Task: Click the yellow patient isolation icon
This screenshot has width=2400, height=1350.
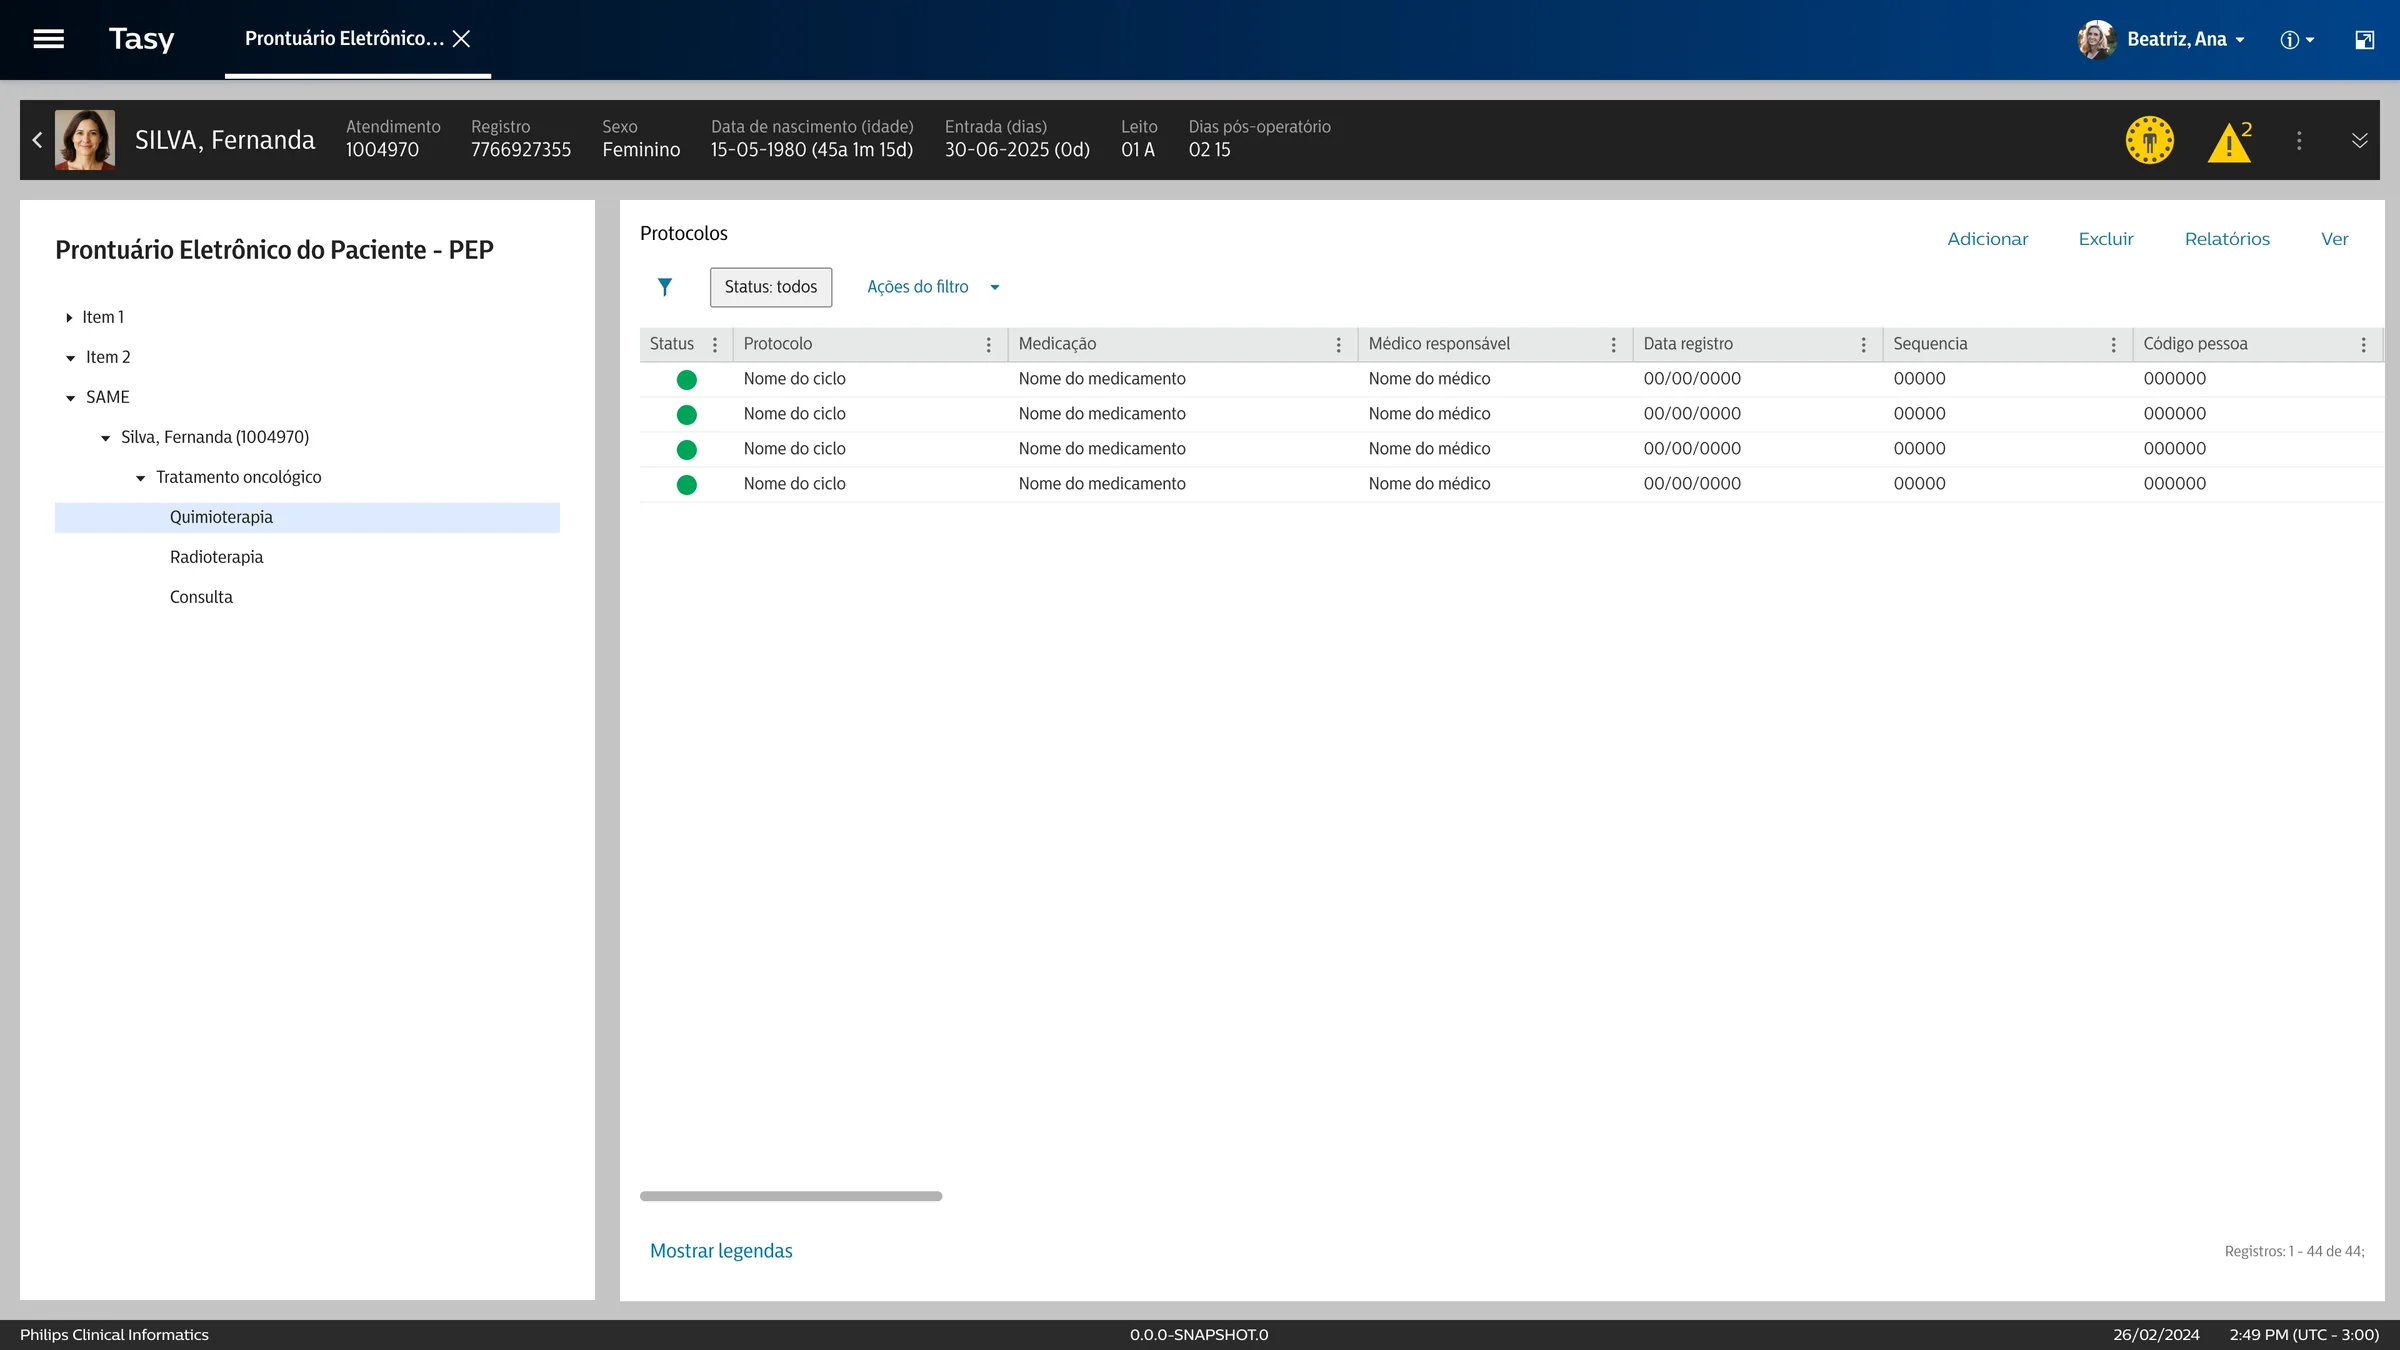Action: click(2150, 140)
